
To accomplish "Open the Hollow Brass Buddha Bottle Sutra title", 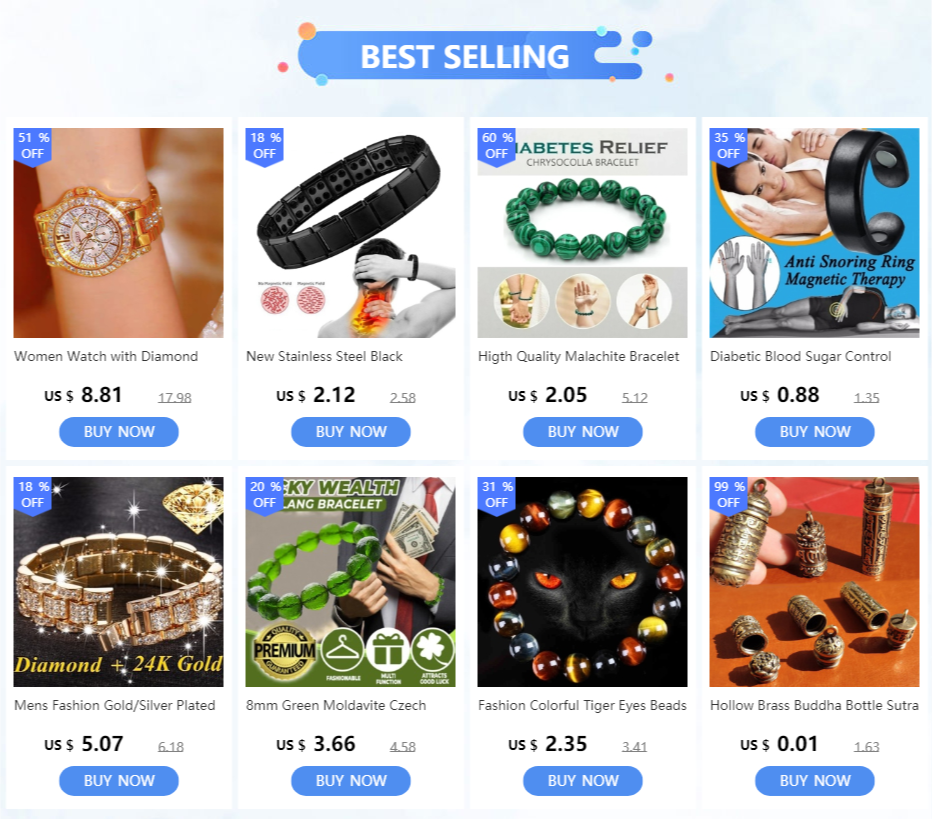I will click(x=814, y=705).
